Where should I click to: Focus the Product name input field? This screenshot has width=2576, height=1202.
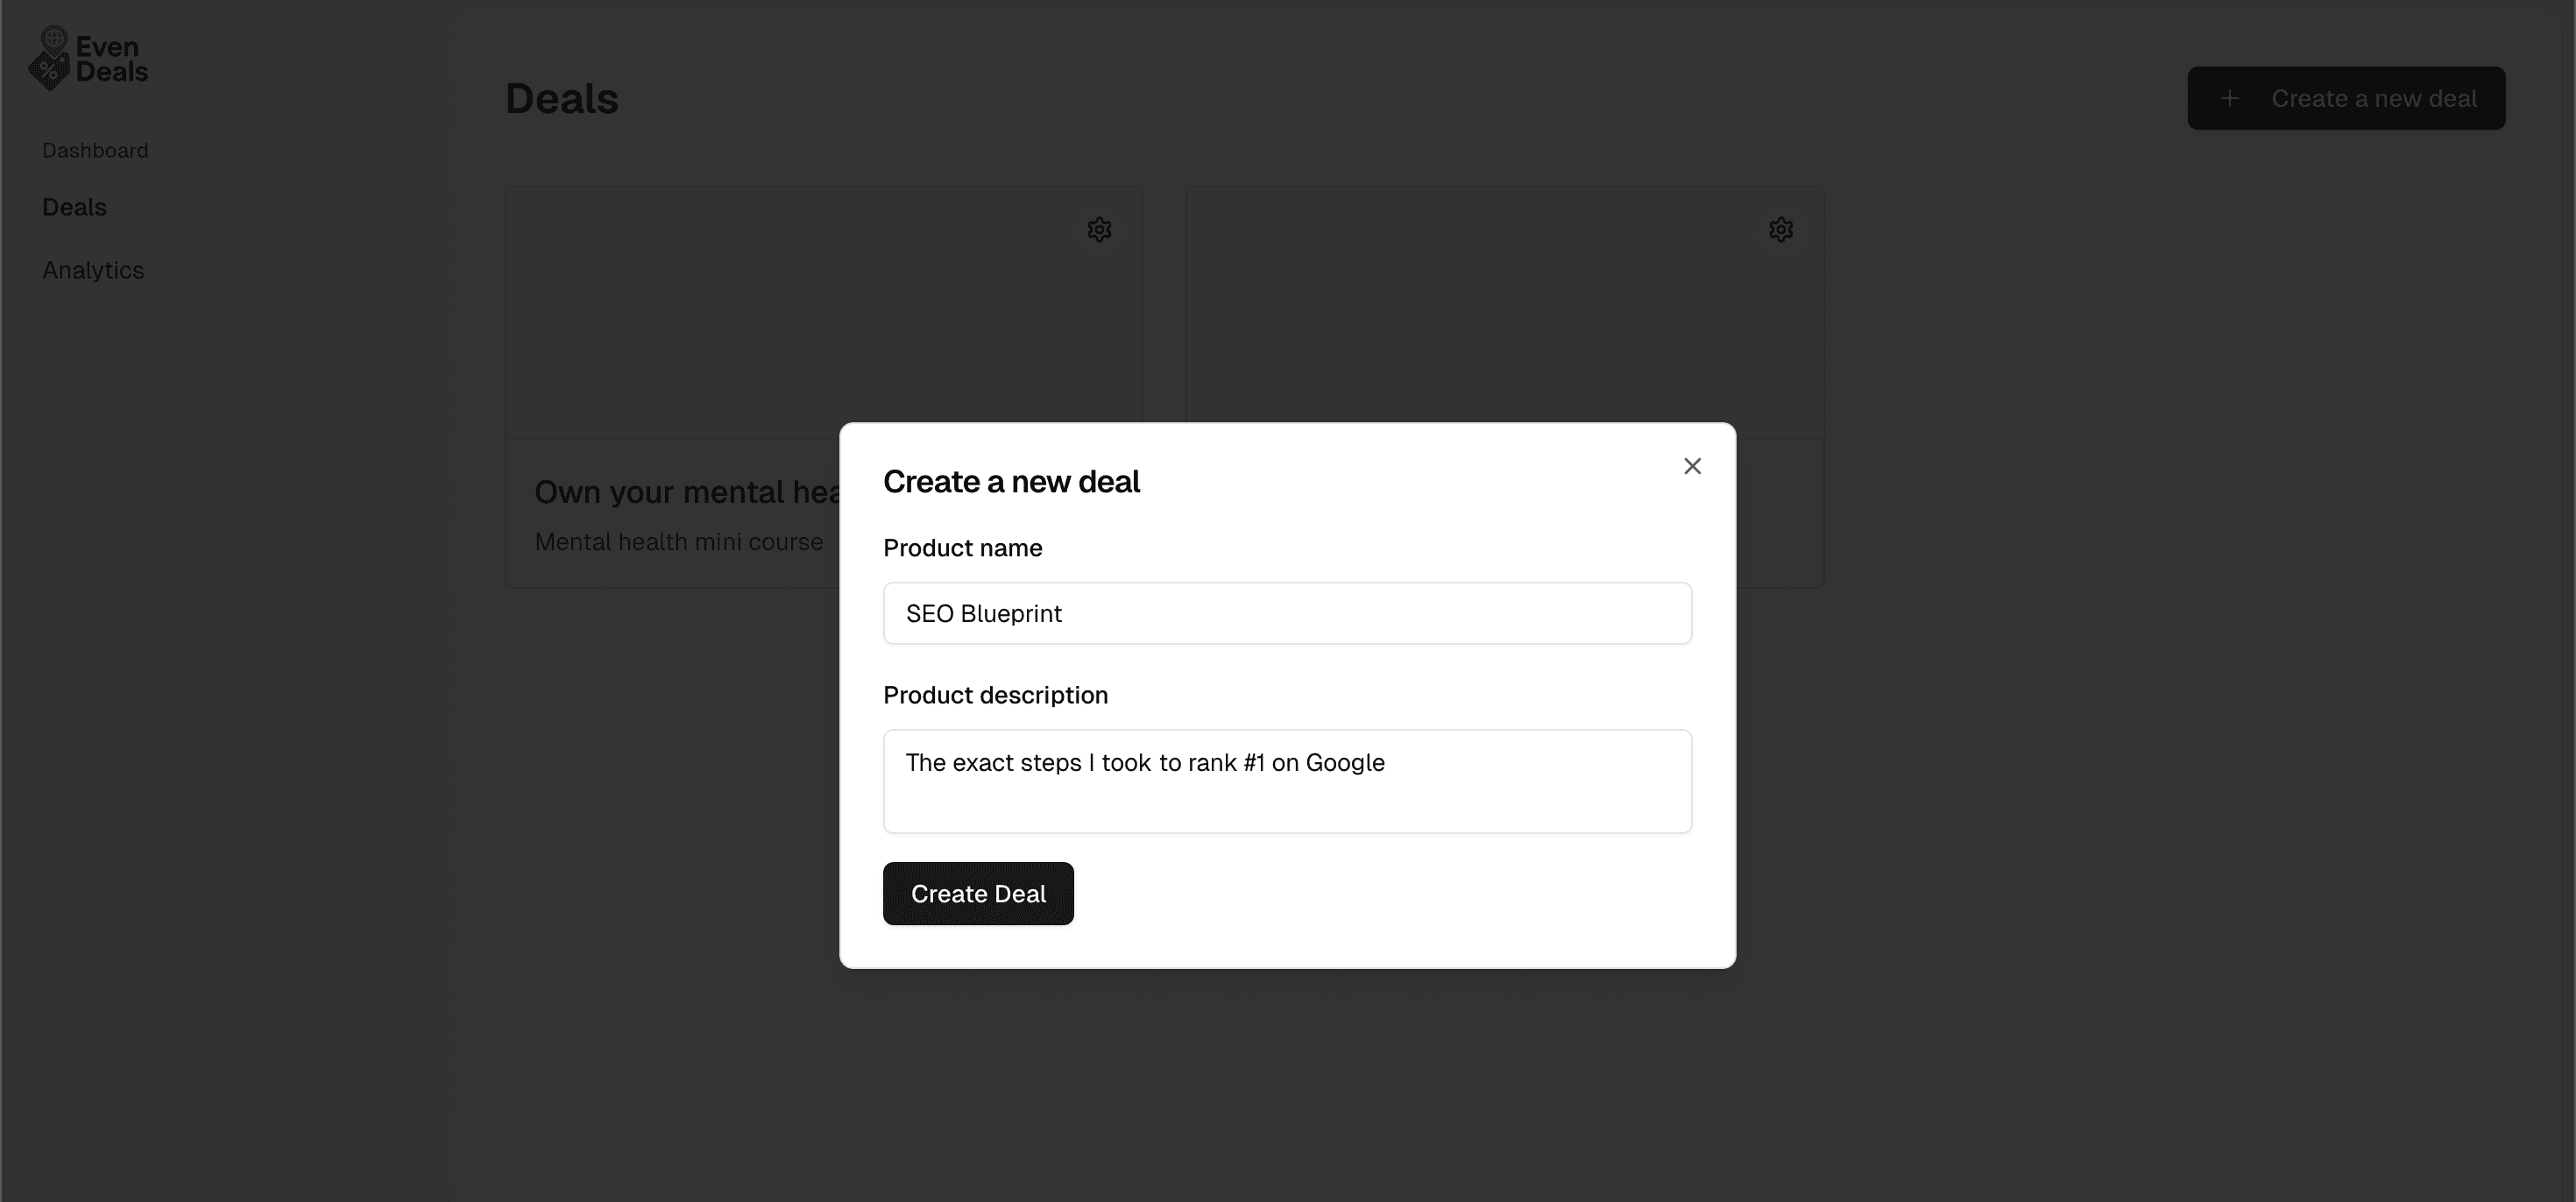point(1287,613)
